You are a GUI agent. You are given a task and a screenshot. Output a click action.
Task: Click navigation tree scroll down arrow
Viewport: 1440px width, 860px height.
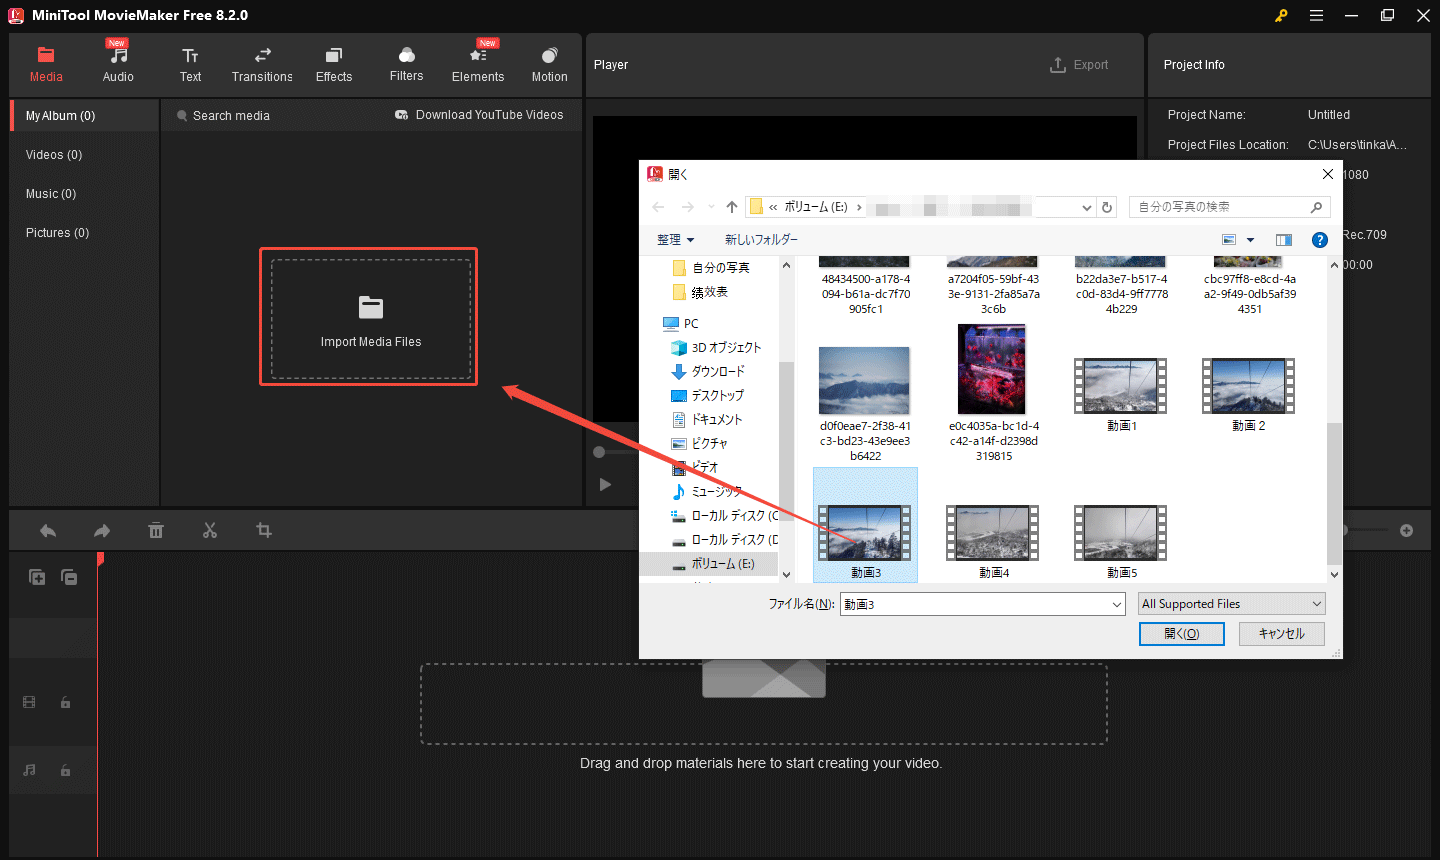[x=786, y=575]
